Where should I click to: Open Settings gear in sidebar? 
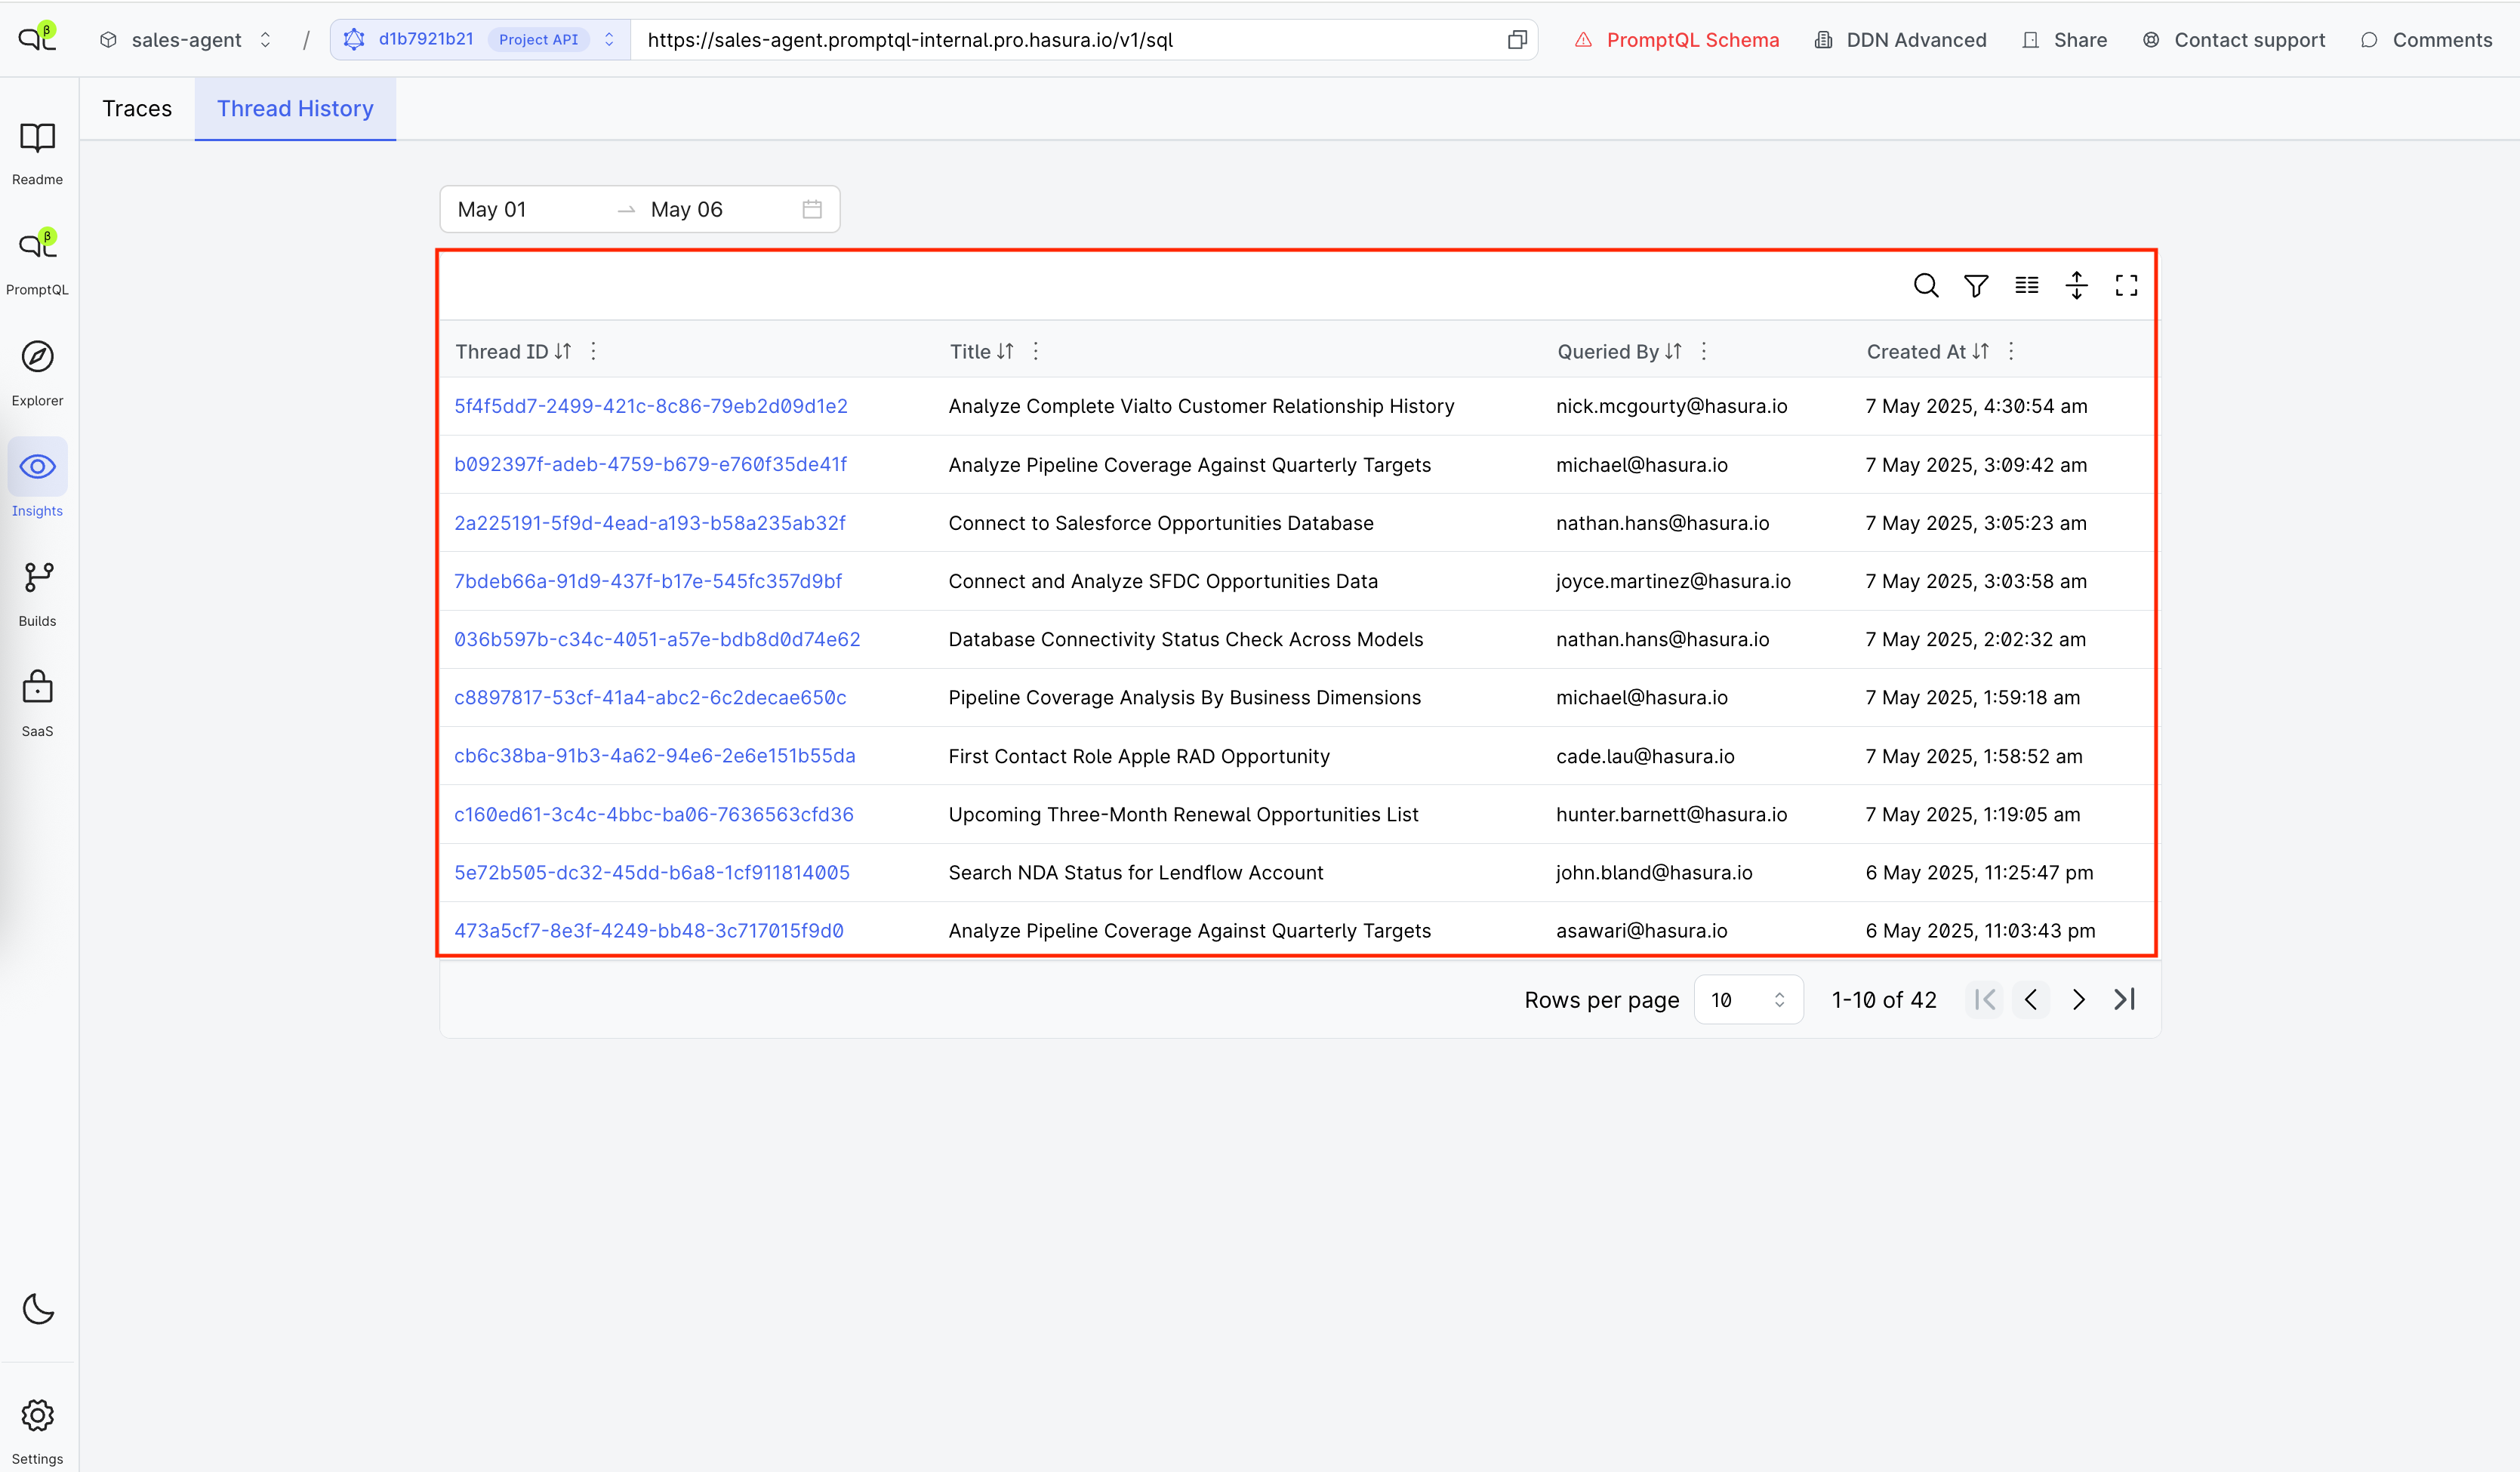coord(37,1415)
